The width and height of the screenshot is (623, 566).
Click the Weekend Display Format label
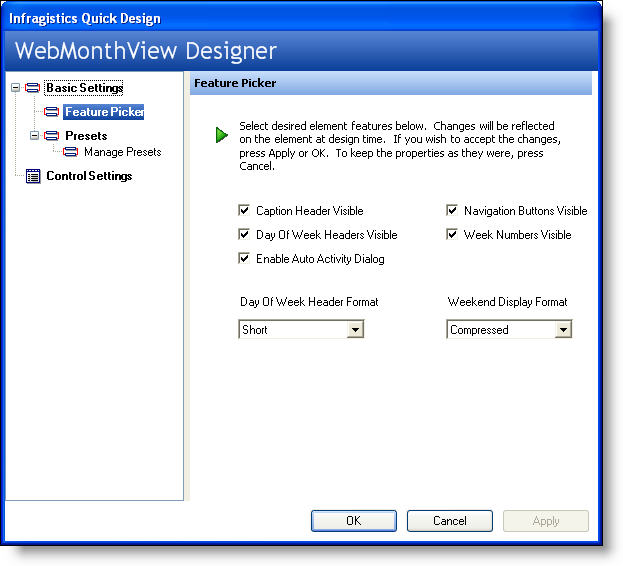pos(507,302)
